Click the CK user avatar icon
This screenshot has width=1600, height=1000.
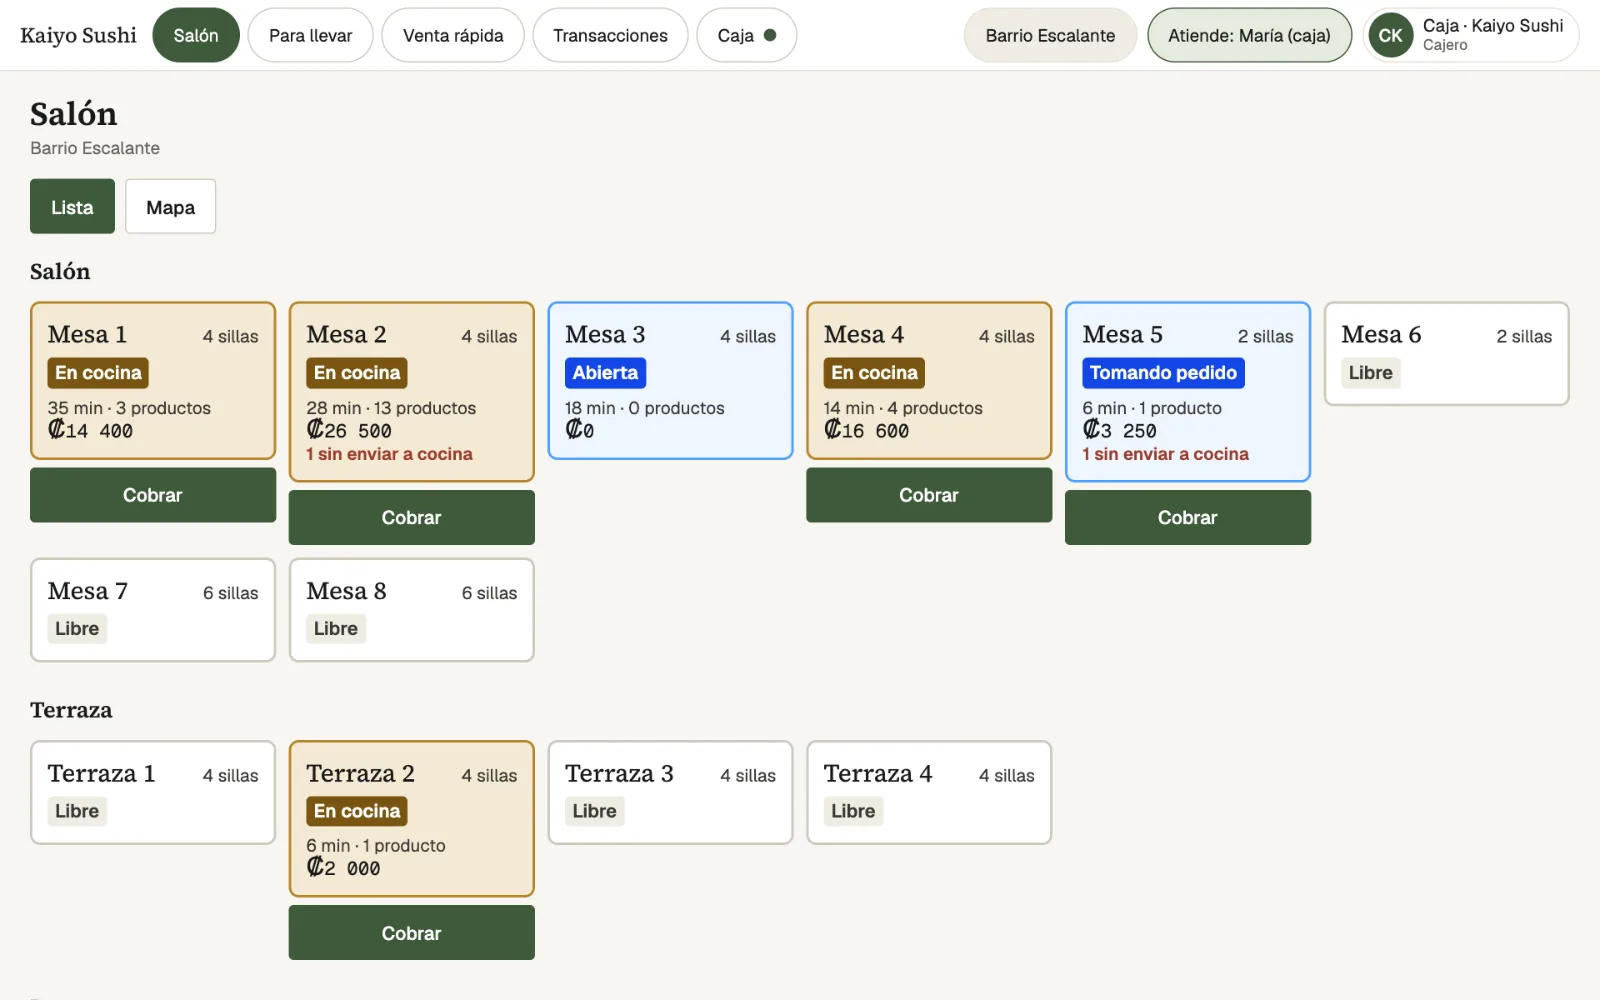(x=1390, y=35)
